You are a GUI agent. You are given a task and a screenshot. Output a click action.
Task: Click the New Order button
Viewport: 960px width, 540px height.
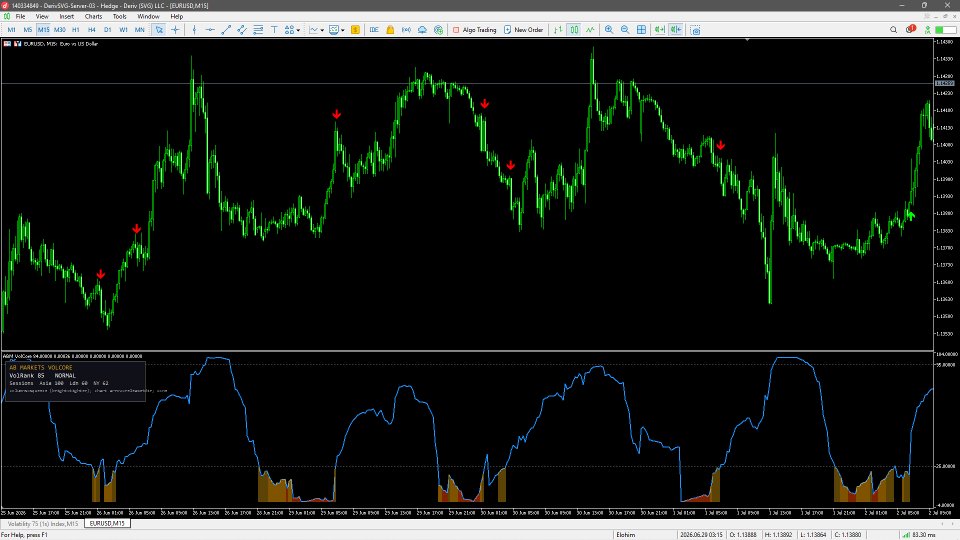point(523,29)
